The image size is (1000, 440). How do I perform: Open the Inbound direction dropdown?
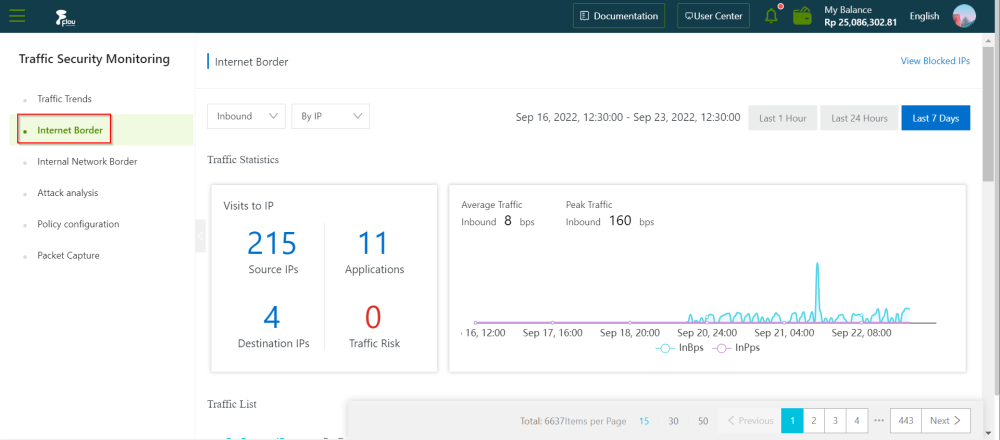(x=246, y=116)
